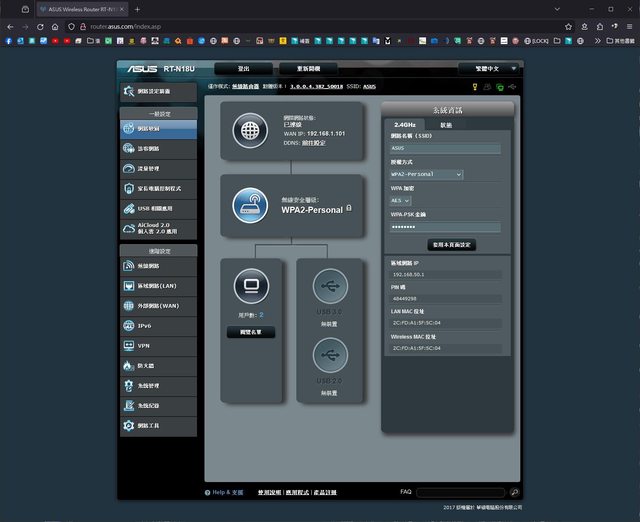640x522 pixels.
Task: Click the SSID ASUS link in the header
Action: pyautogui.click(x=369, y=87)
